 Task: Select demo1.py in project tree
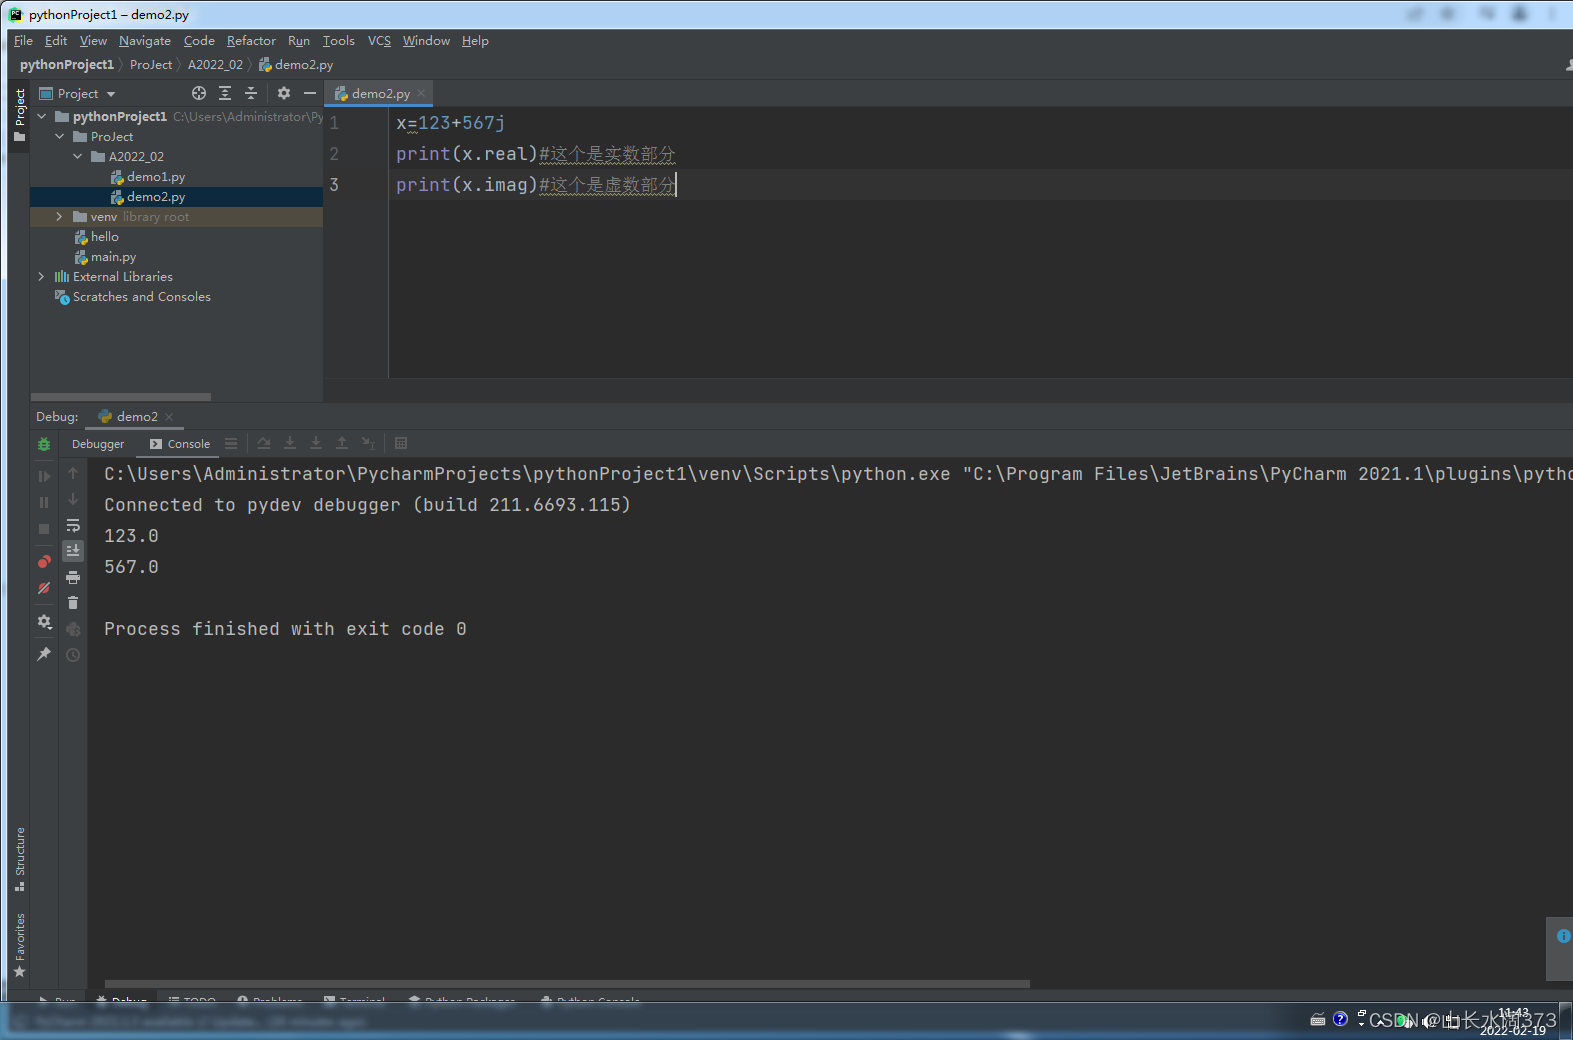pos(148,177)
